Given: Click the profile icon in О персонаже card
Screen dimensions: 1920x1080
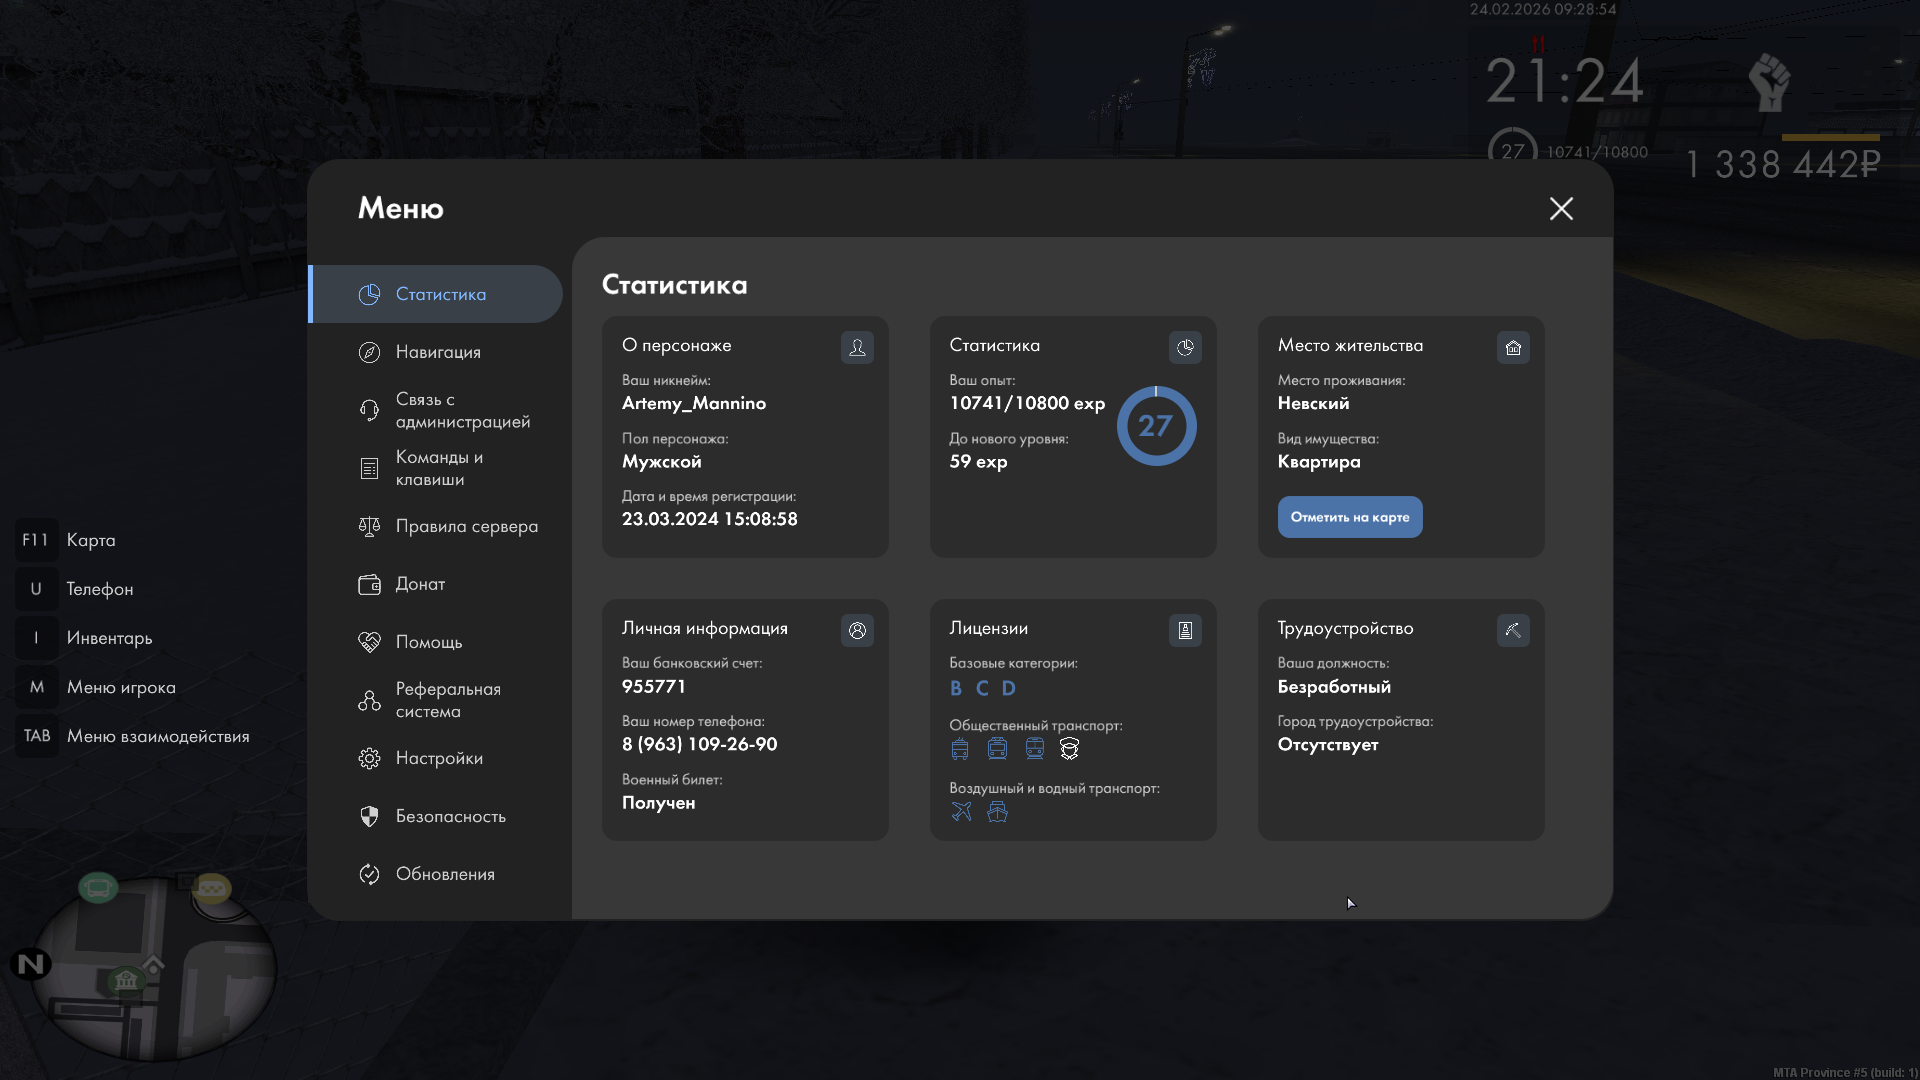Looking at the screenshot, I should coord(857,347).
